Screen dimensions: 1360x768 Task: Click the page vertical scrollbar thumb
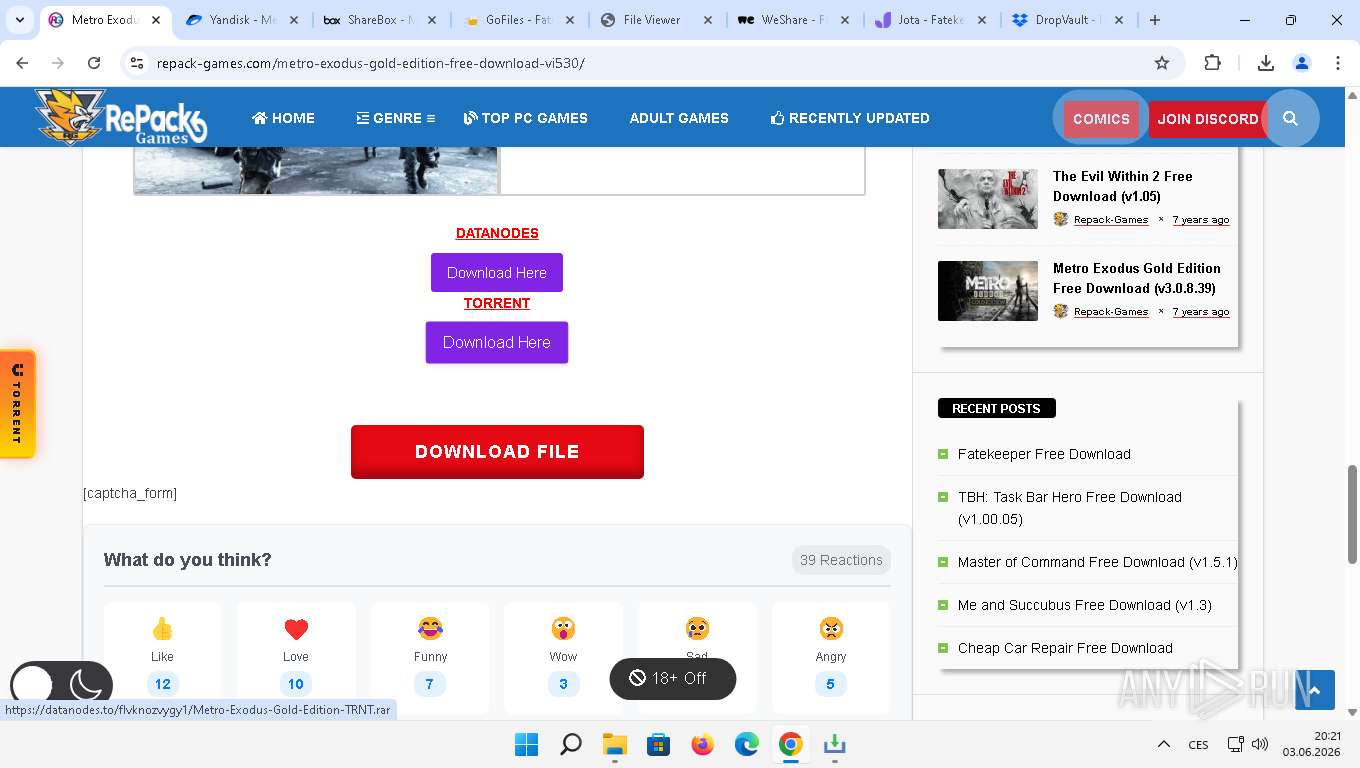click(1352, 514)
